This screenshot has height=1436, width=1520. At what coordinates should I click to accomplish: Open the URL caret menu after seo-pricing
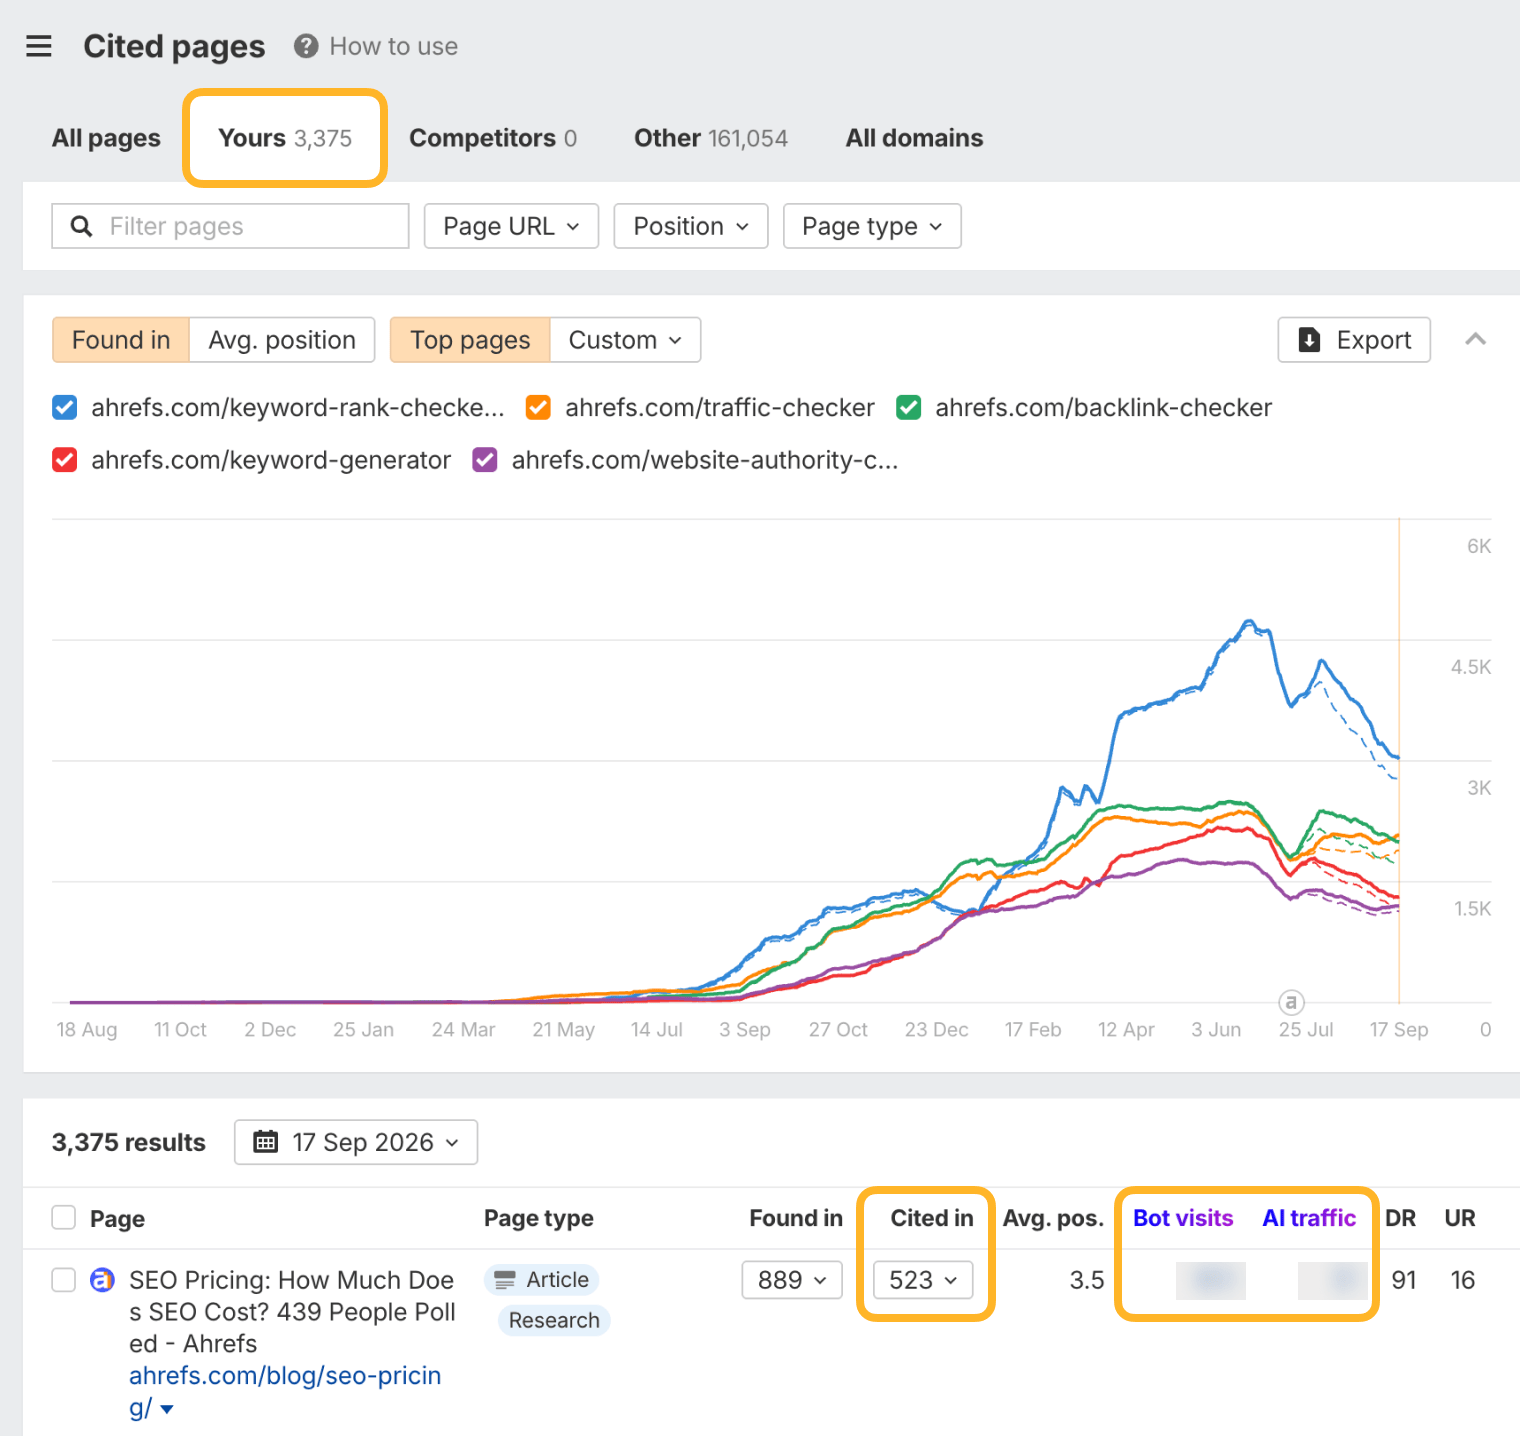(x=167, y=1409)
